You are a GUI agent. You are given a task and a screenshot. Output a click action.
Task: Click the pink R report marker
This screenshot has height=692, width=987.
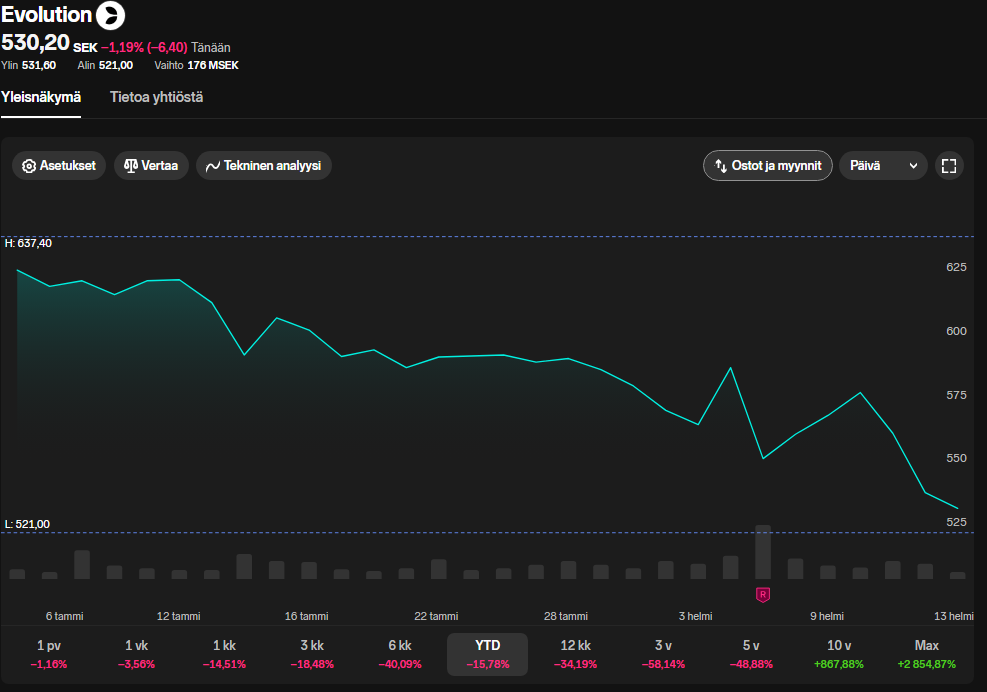763,595
